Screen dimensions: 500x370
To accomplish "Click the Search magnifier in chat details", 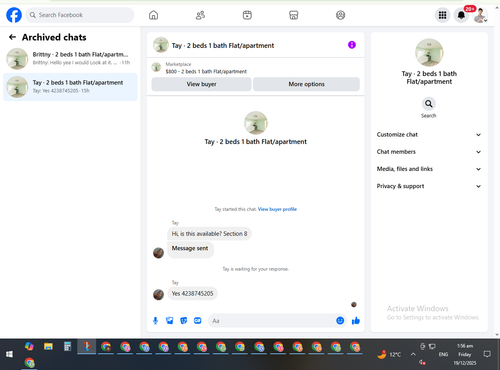I will point(429,104).
